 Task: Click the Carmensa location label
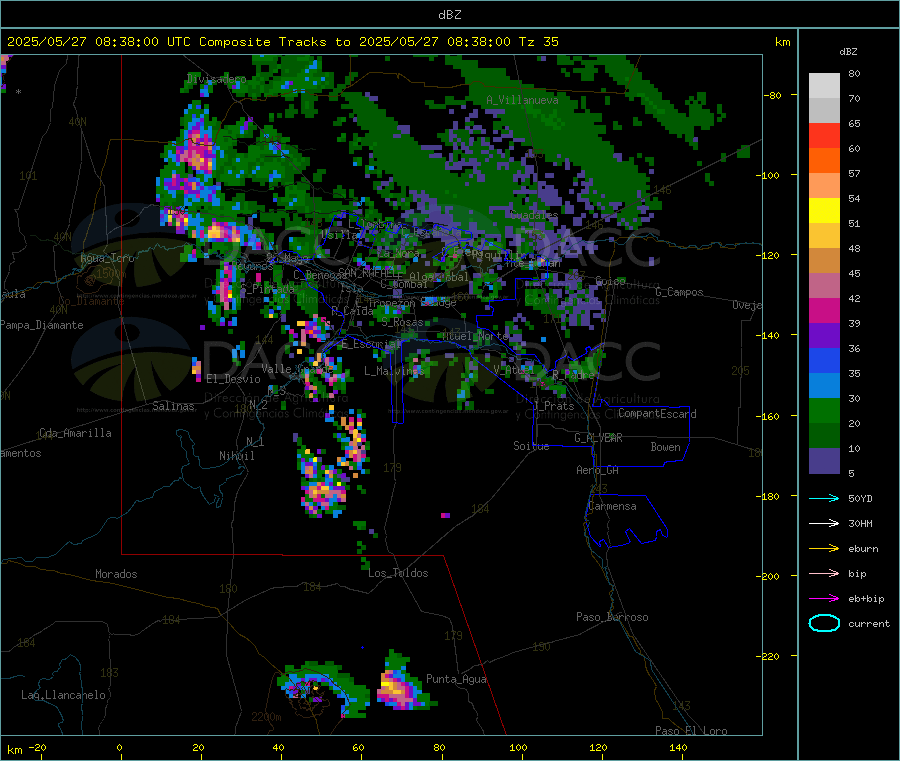[612, 506]
